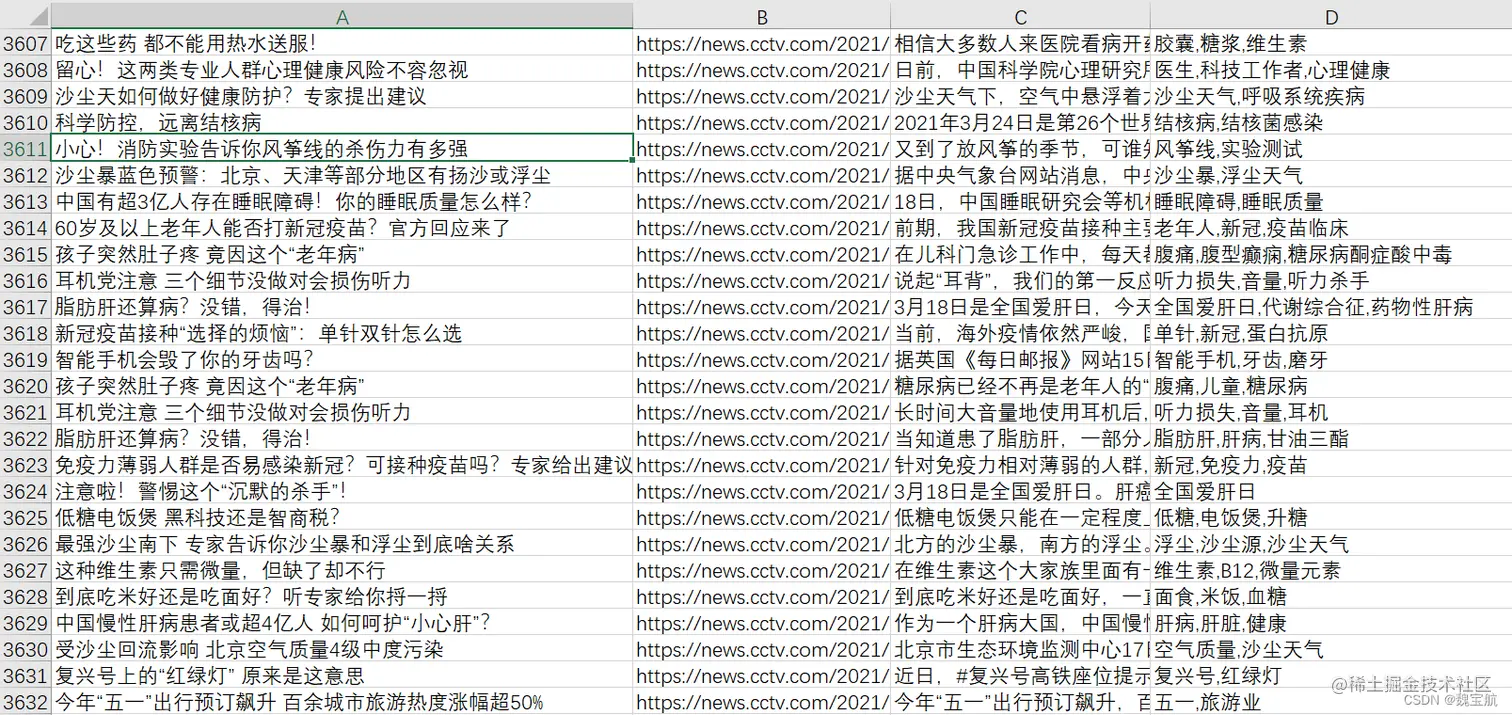1512x715 pixels.
Task: Click active cell '小心!消防实验告诉你风筝线的杀伤力有多强'
Action: click(342, 149)
